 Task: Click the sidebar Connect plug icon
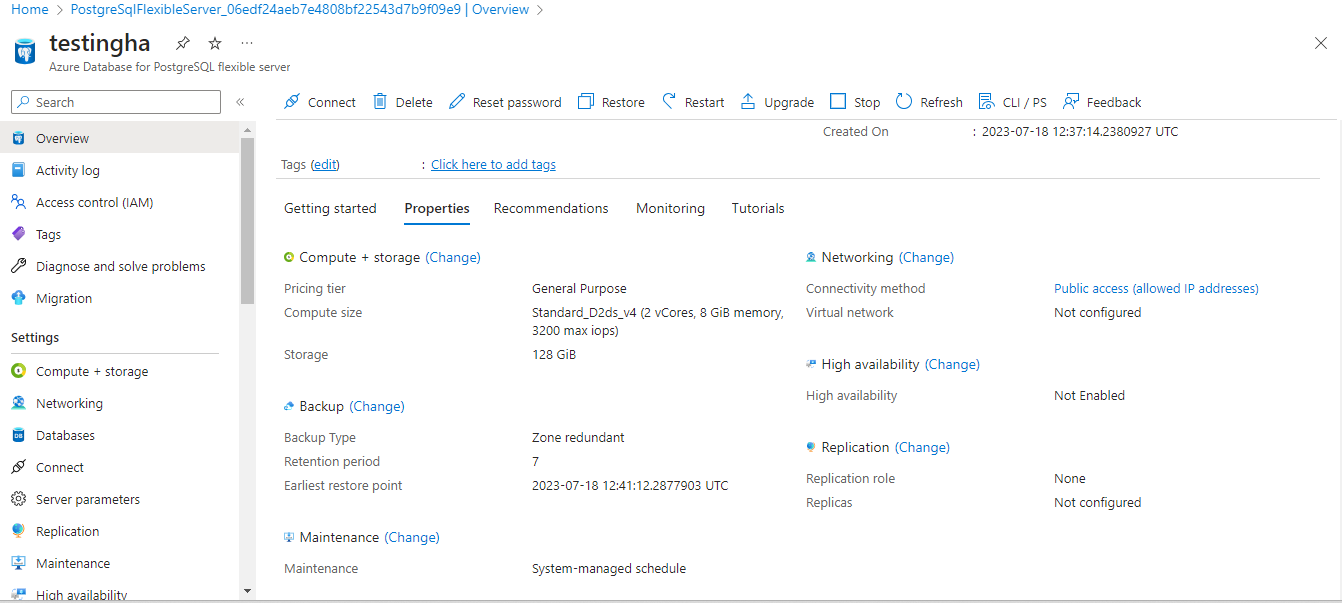(x=18, y=467)
